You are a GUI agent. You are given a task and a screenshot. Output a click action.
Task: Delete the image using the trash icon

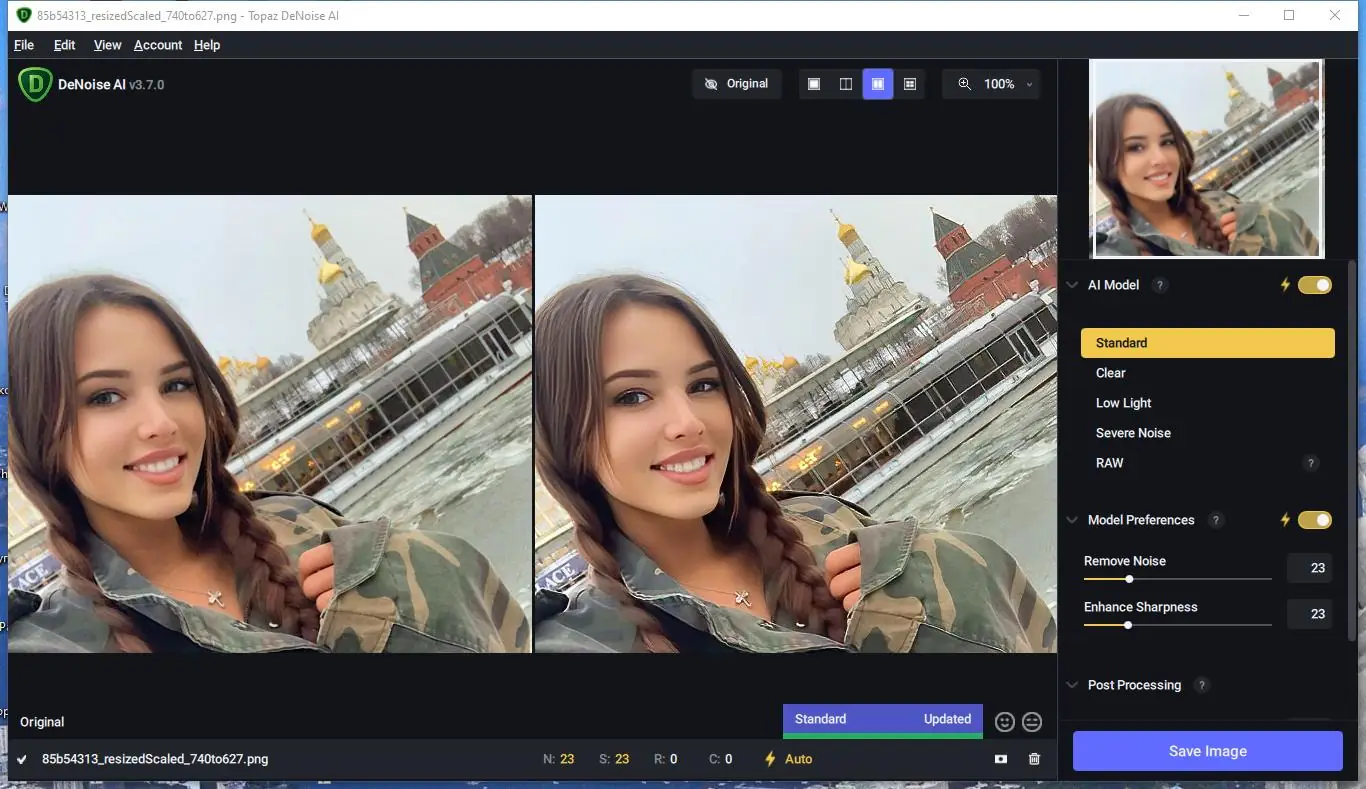click(x=1034, y=759)
